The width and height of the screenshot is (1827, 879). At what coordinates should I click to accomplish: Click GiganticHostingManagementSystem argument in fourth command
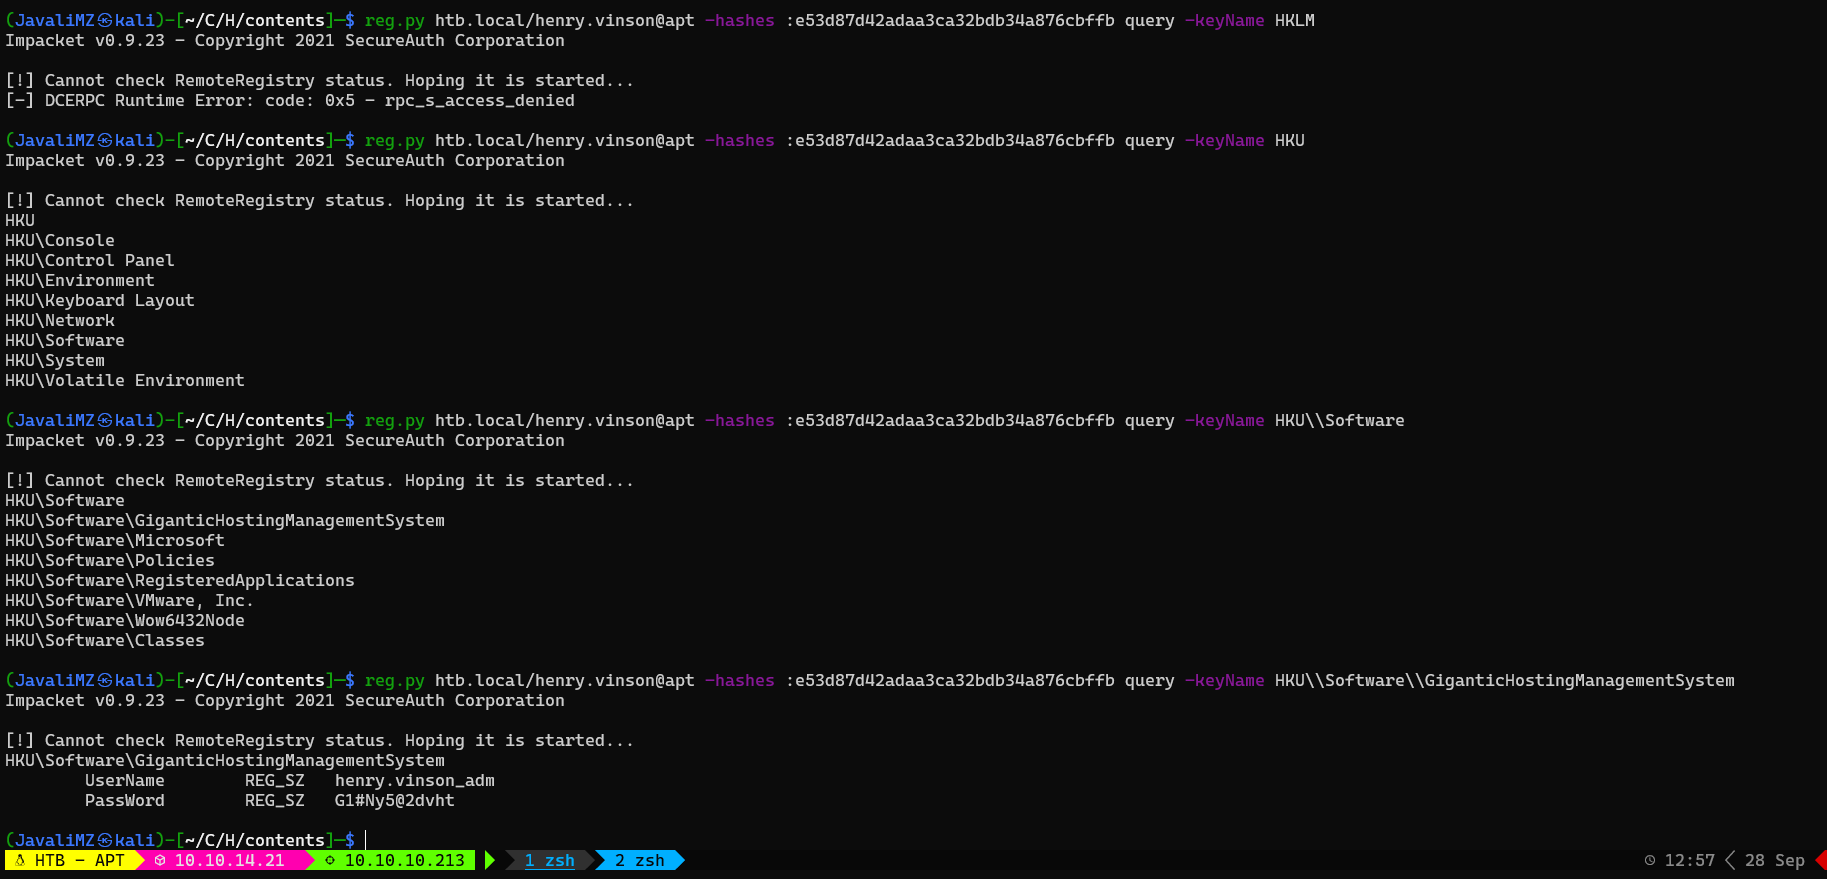1580,680
